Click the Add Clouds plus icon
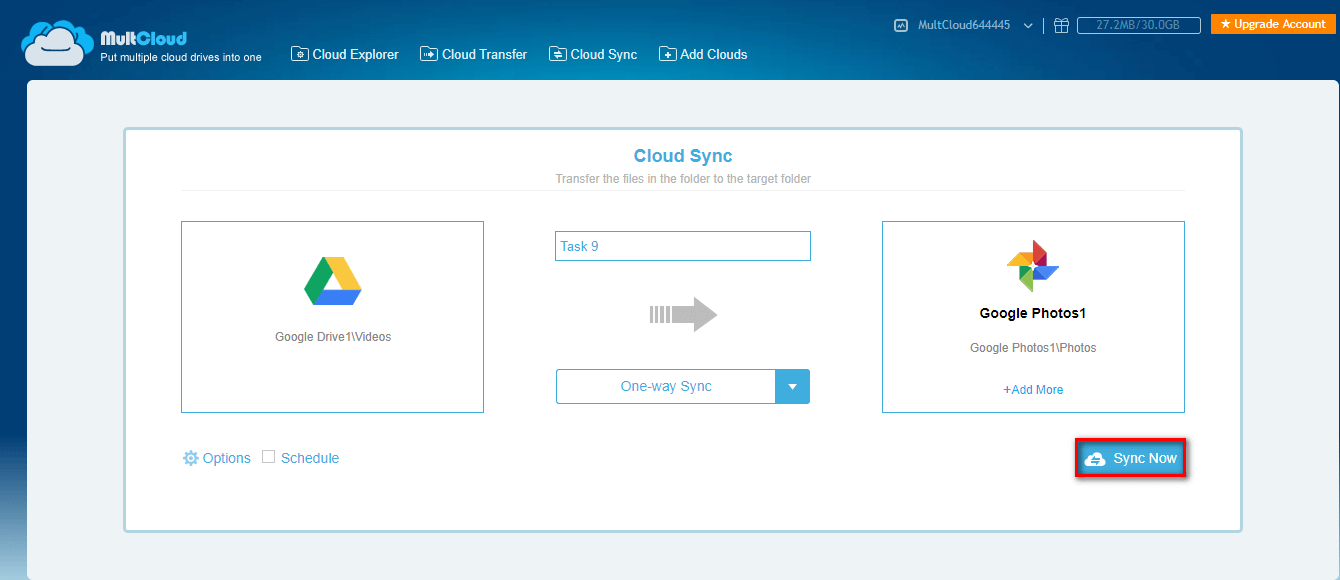Viewport: 1340px width, 580px height. pos(668,54)
